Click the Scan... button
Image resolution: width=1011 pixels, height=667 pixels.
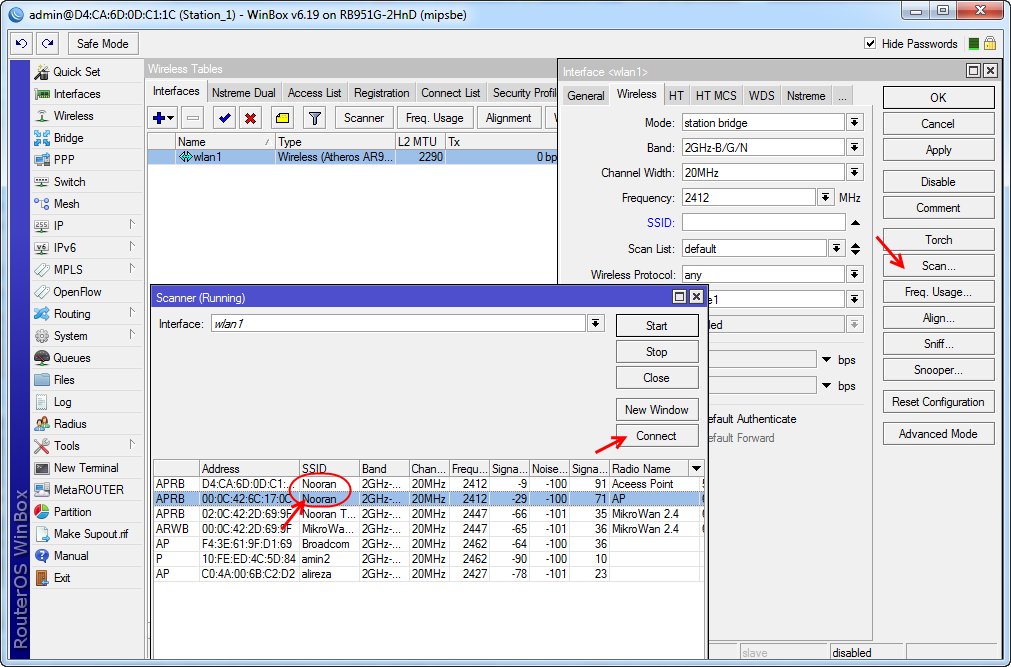coord(938,266)
